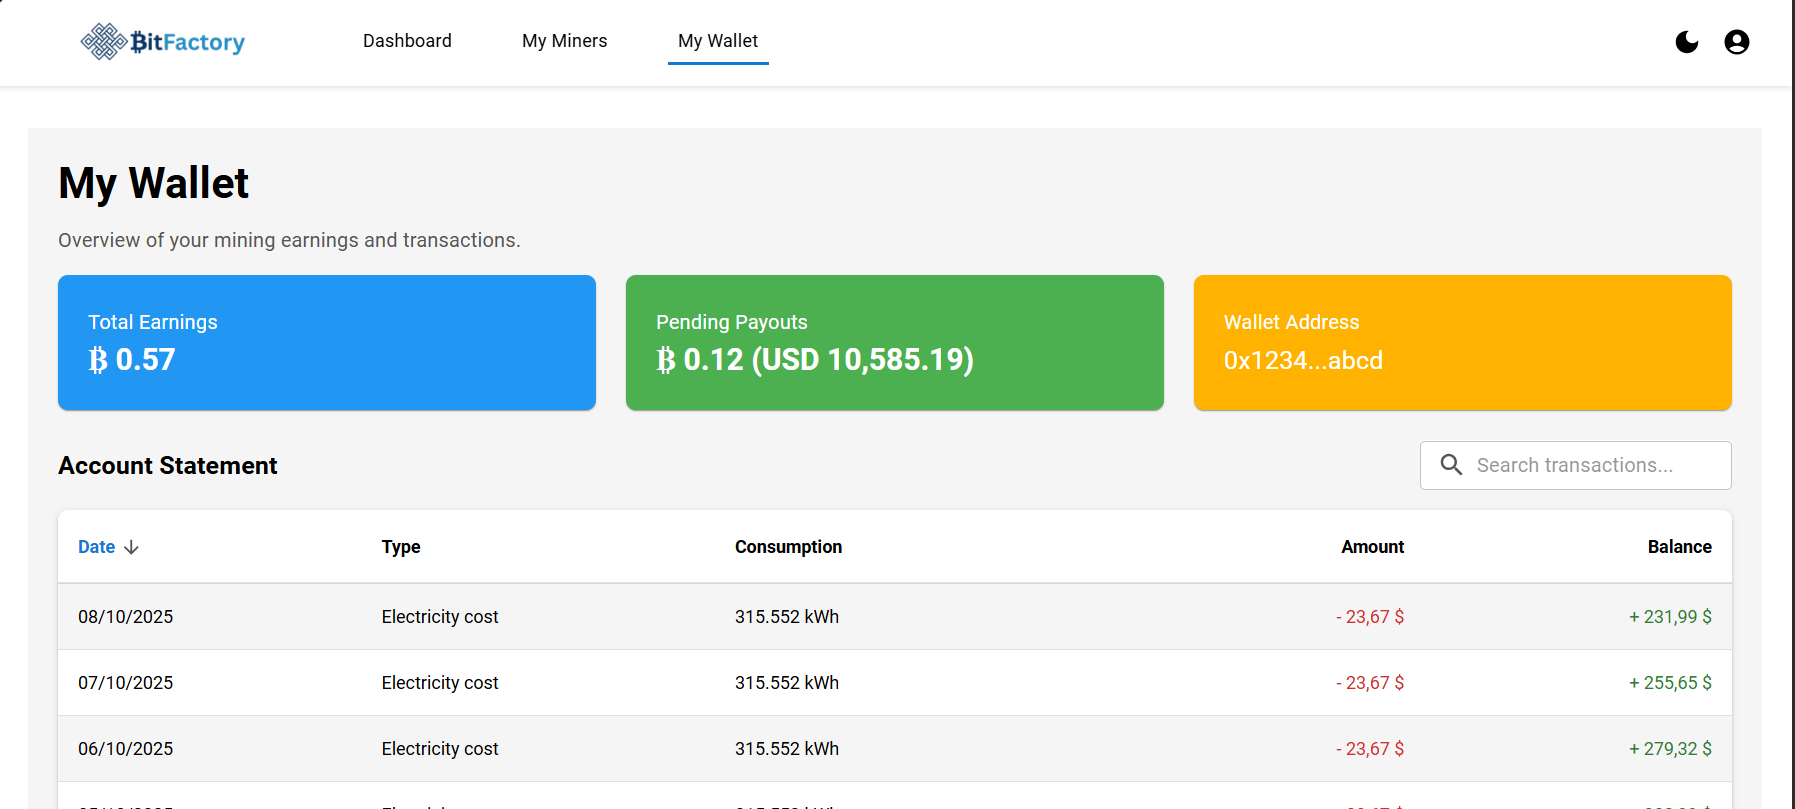Select the My Wallet tab
The width and height of the screenshot is (1795, 809).
tap(717, 41)
